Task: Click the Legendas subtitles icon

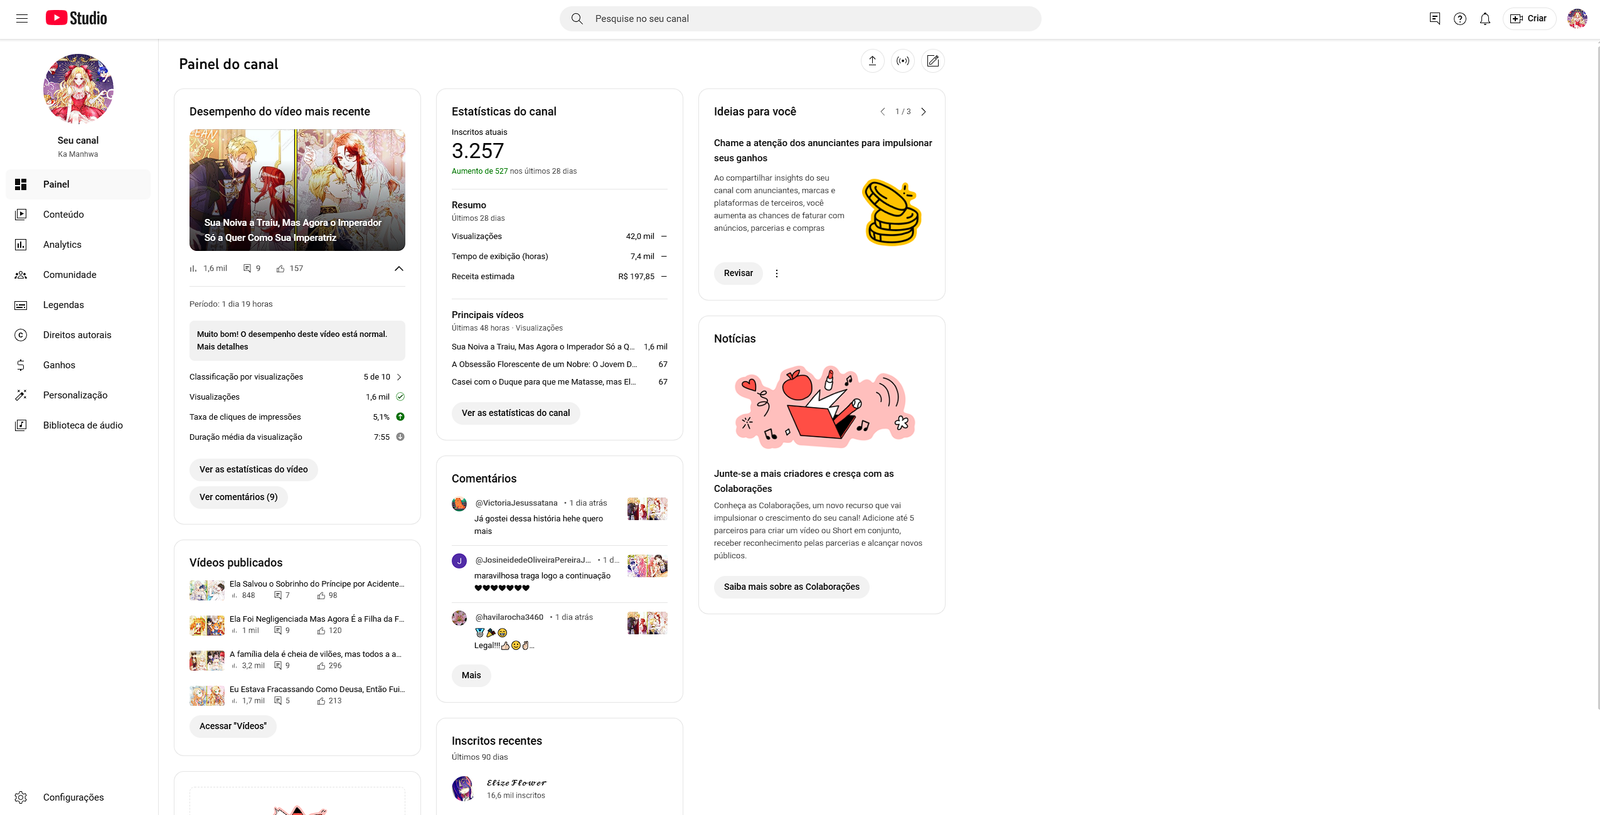Action: tap(21, 305)
